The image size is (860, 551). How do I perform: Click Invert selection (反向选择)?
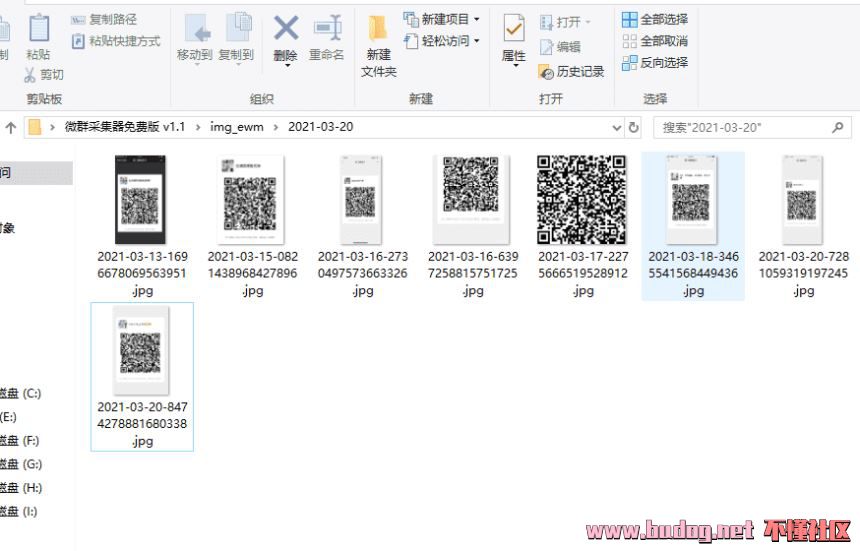tap(655, 63)
